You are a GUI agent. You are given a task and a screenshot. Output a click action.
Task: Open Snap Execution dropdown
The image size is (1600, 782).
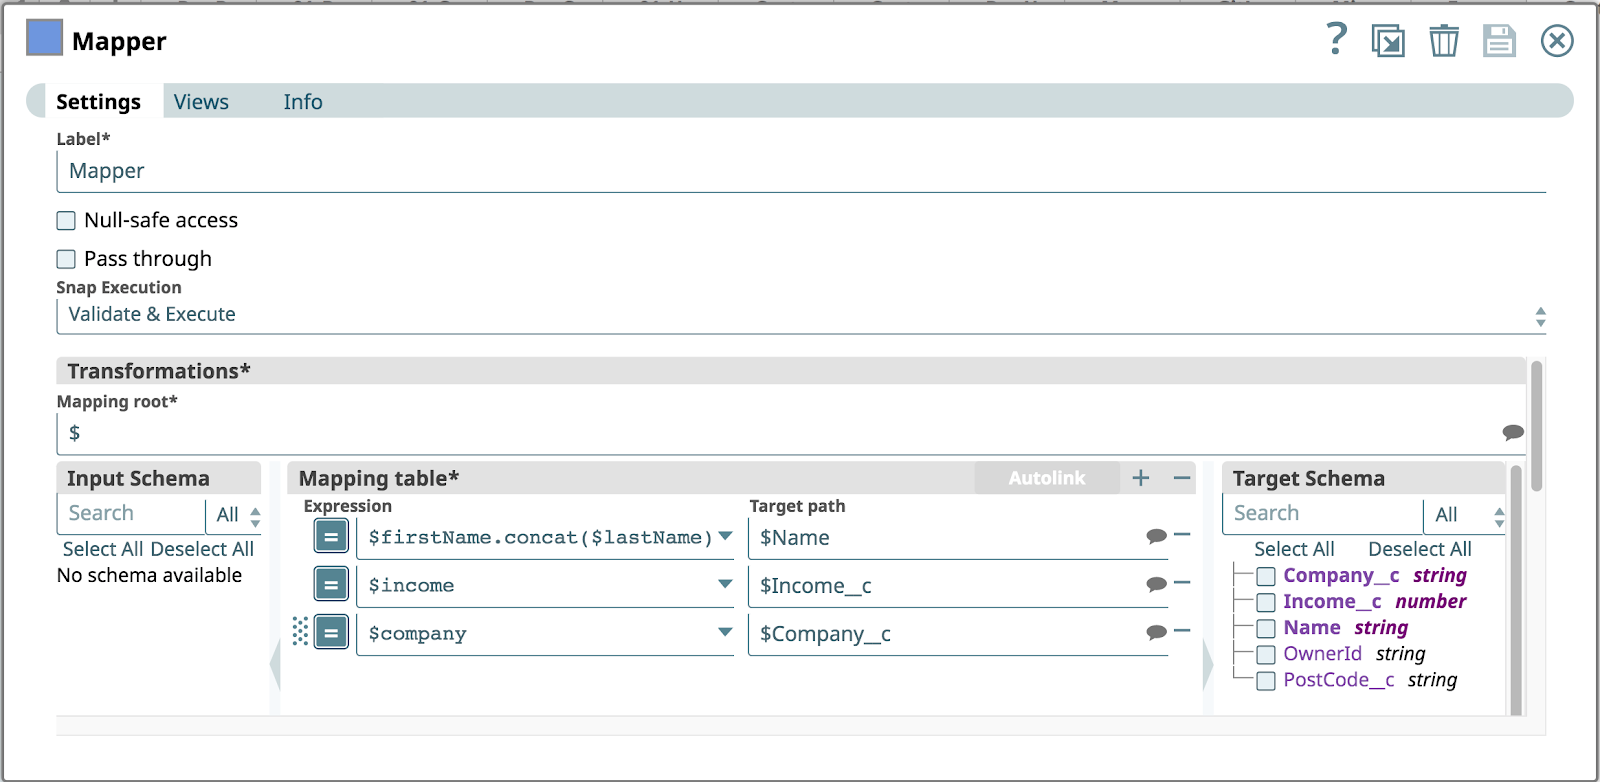coord(801,316)
